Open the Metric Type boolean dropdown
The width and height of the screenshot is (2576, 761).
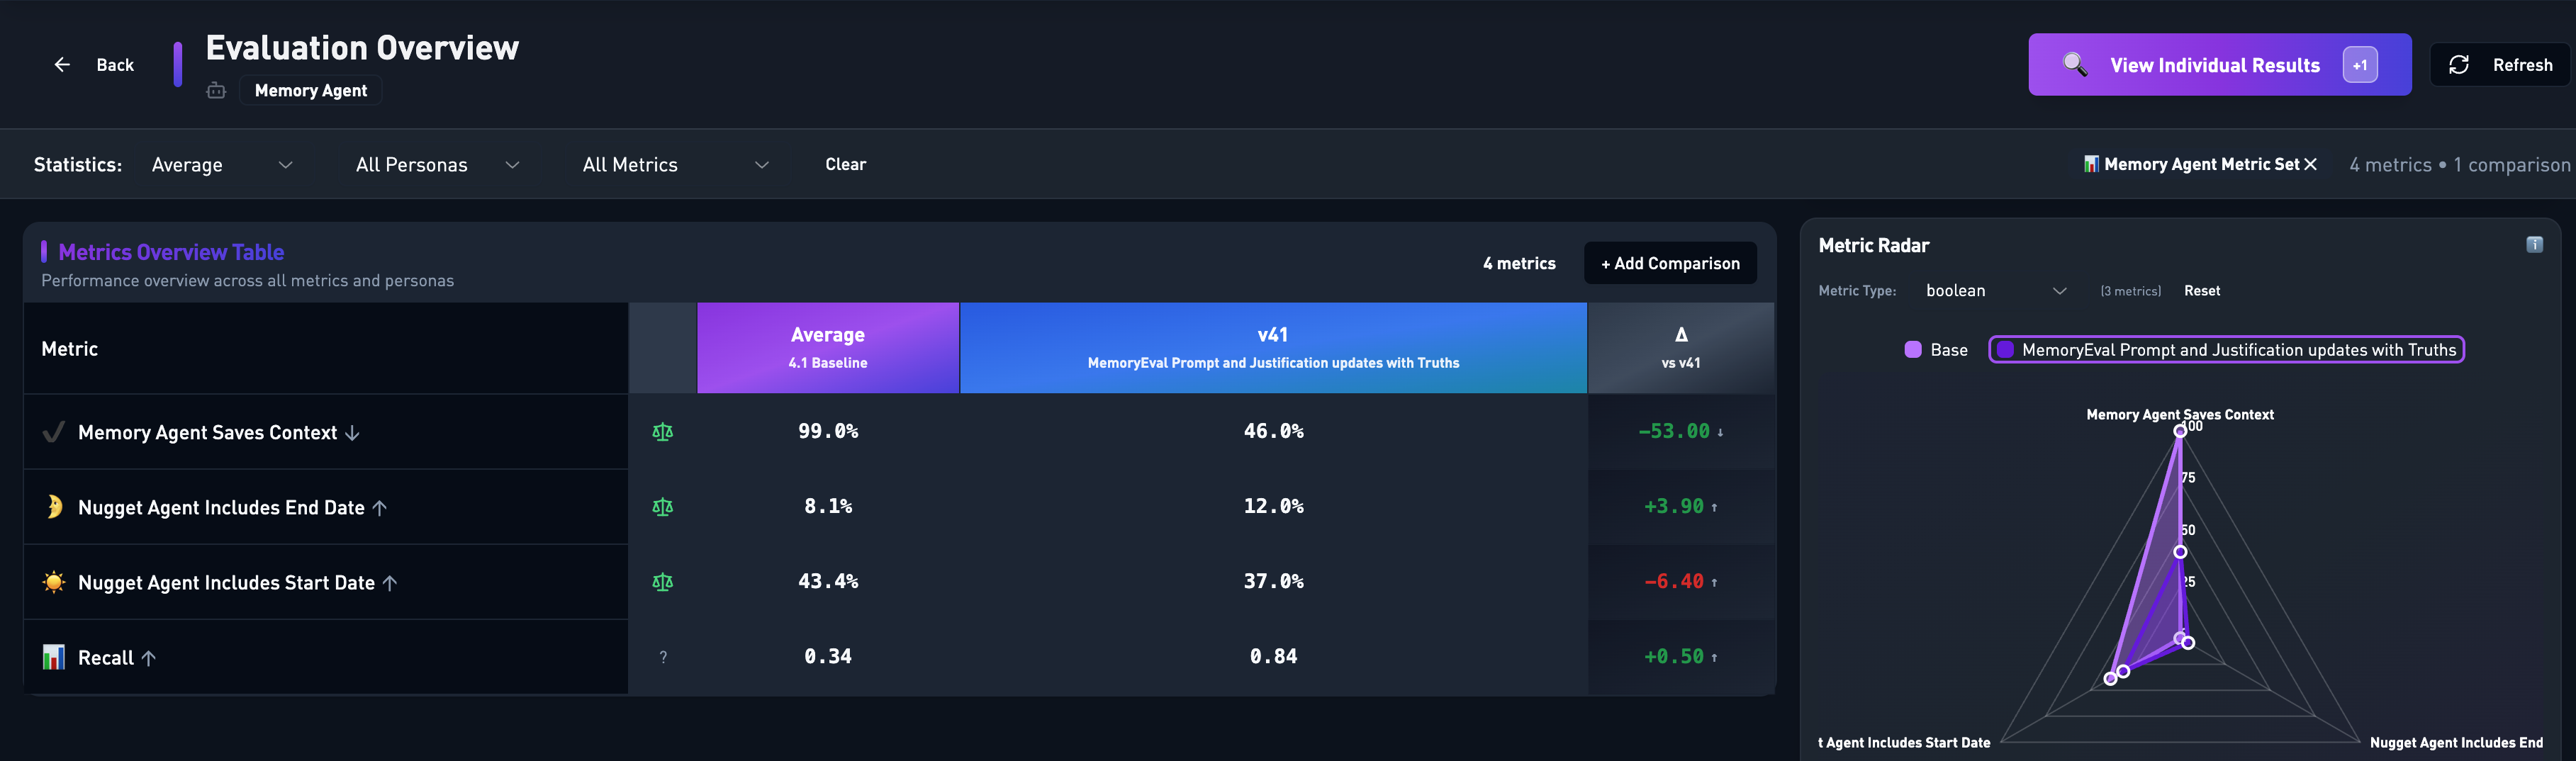click(1995, 291)
